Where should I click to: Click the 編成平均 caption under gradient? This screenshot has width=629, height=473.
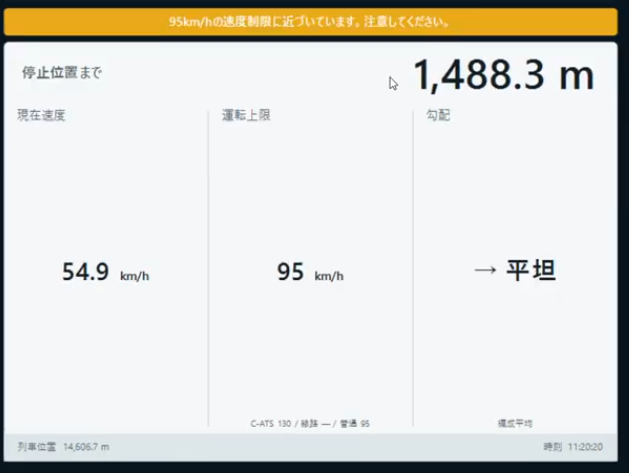[515, 424]
